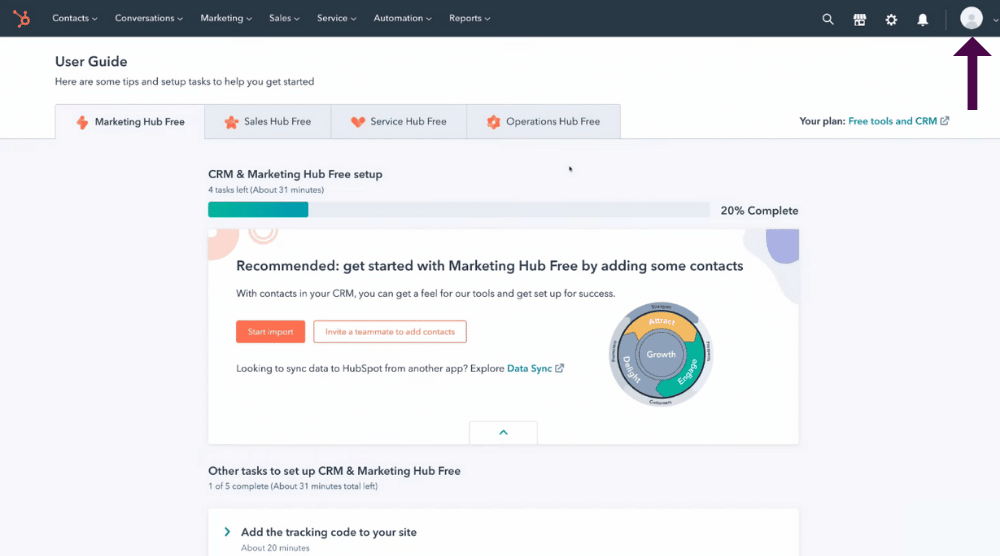Click the Marketing Hub lightning icon
1000x556 pixels.
[82, 122]
